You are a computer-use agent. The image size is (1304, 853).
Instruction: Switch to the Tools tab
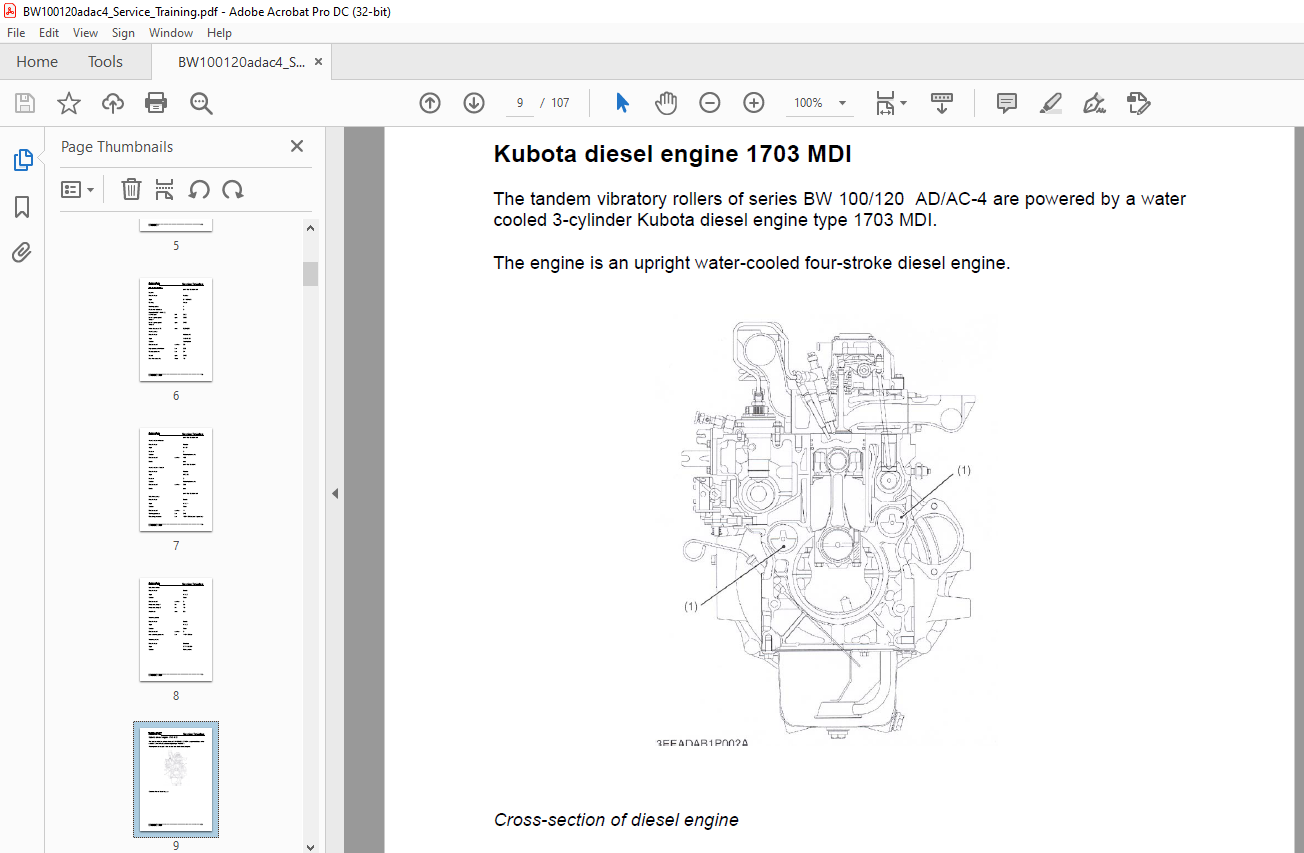105,62
